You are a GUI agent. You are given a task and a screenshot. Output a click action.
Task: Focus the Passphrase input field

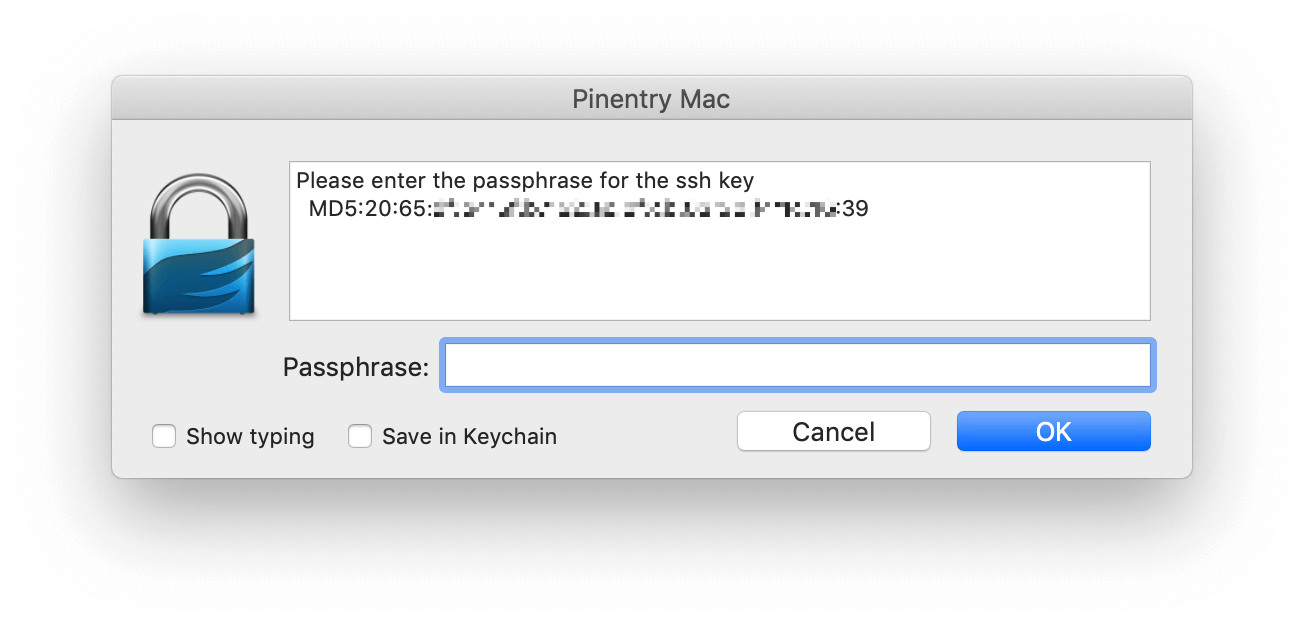click(x=798, y=366)
